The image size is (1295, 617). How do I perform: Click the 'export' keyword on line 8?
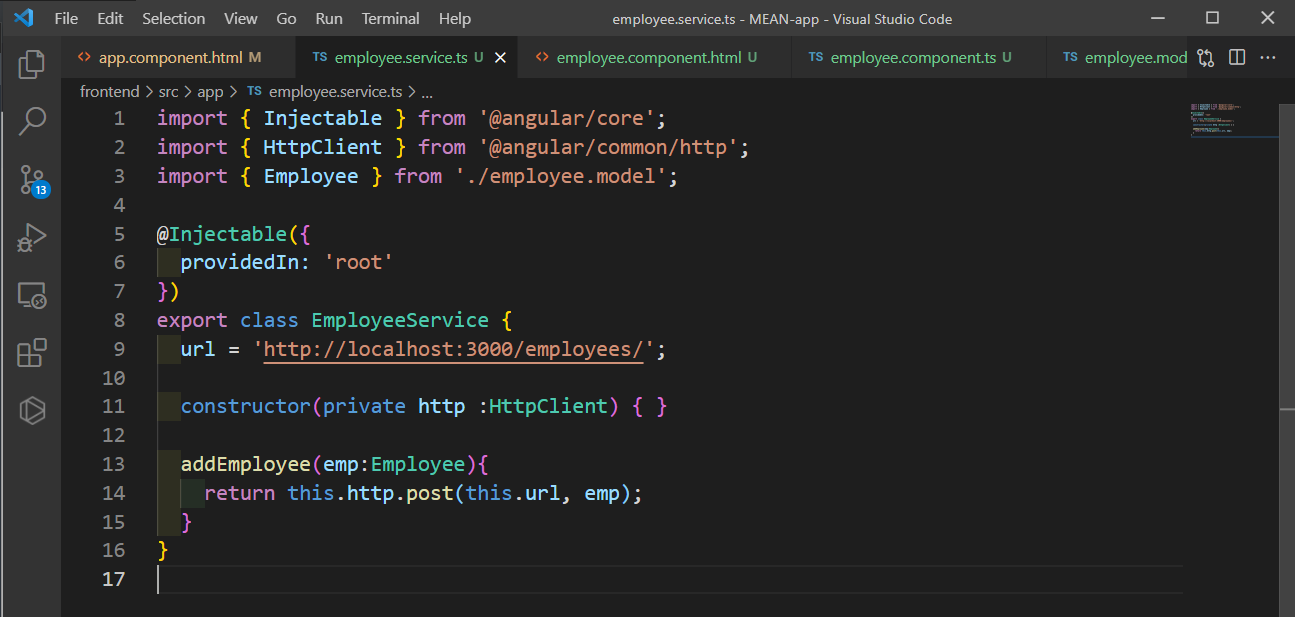pos(192,321)
